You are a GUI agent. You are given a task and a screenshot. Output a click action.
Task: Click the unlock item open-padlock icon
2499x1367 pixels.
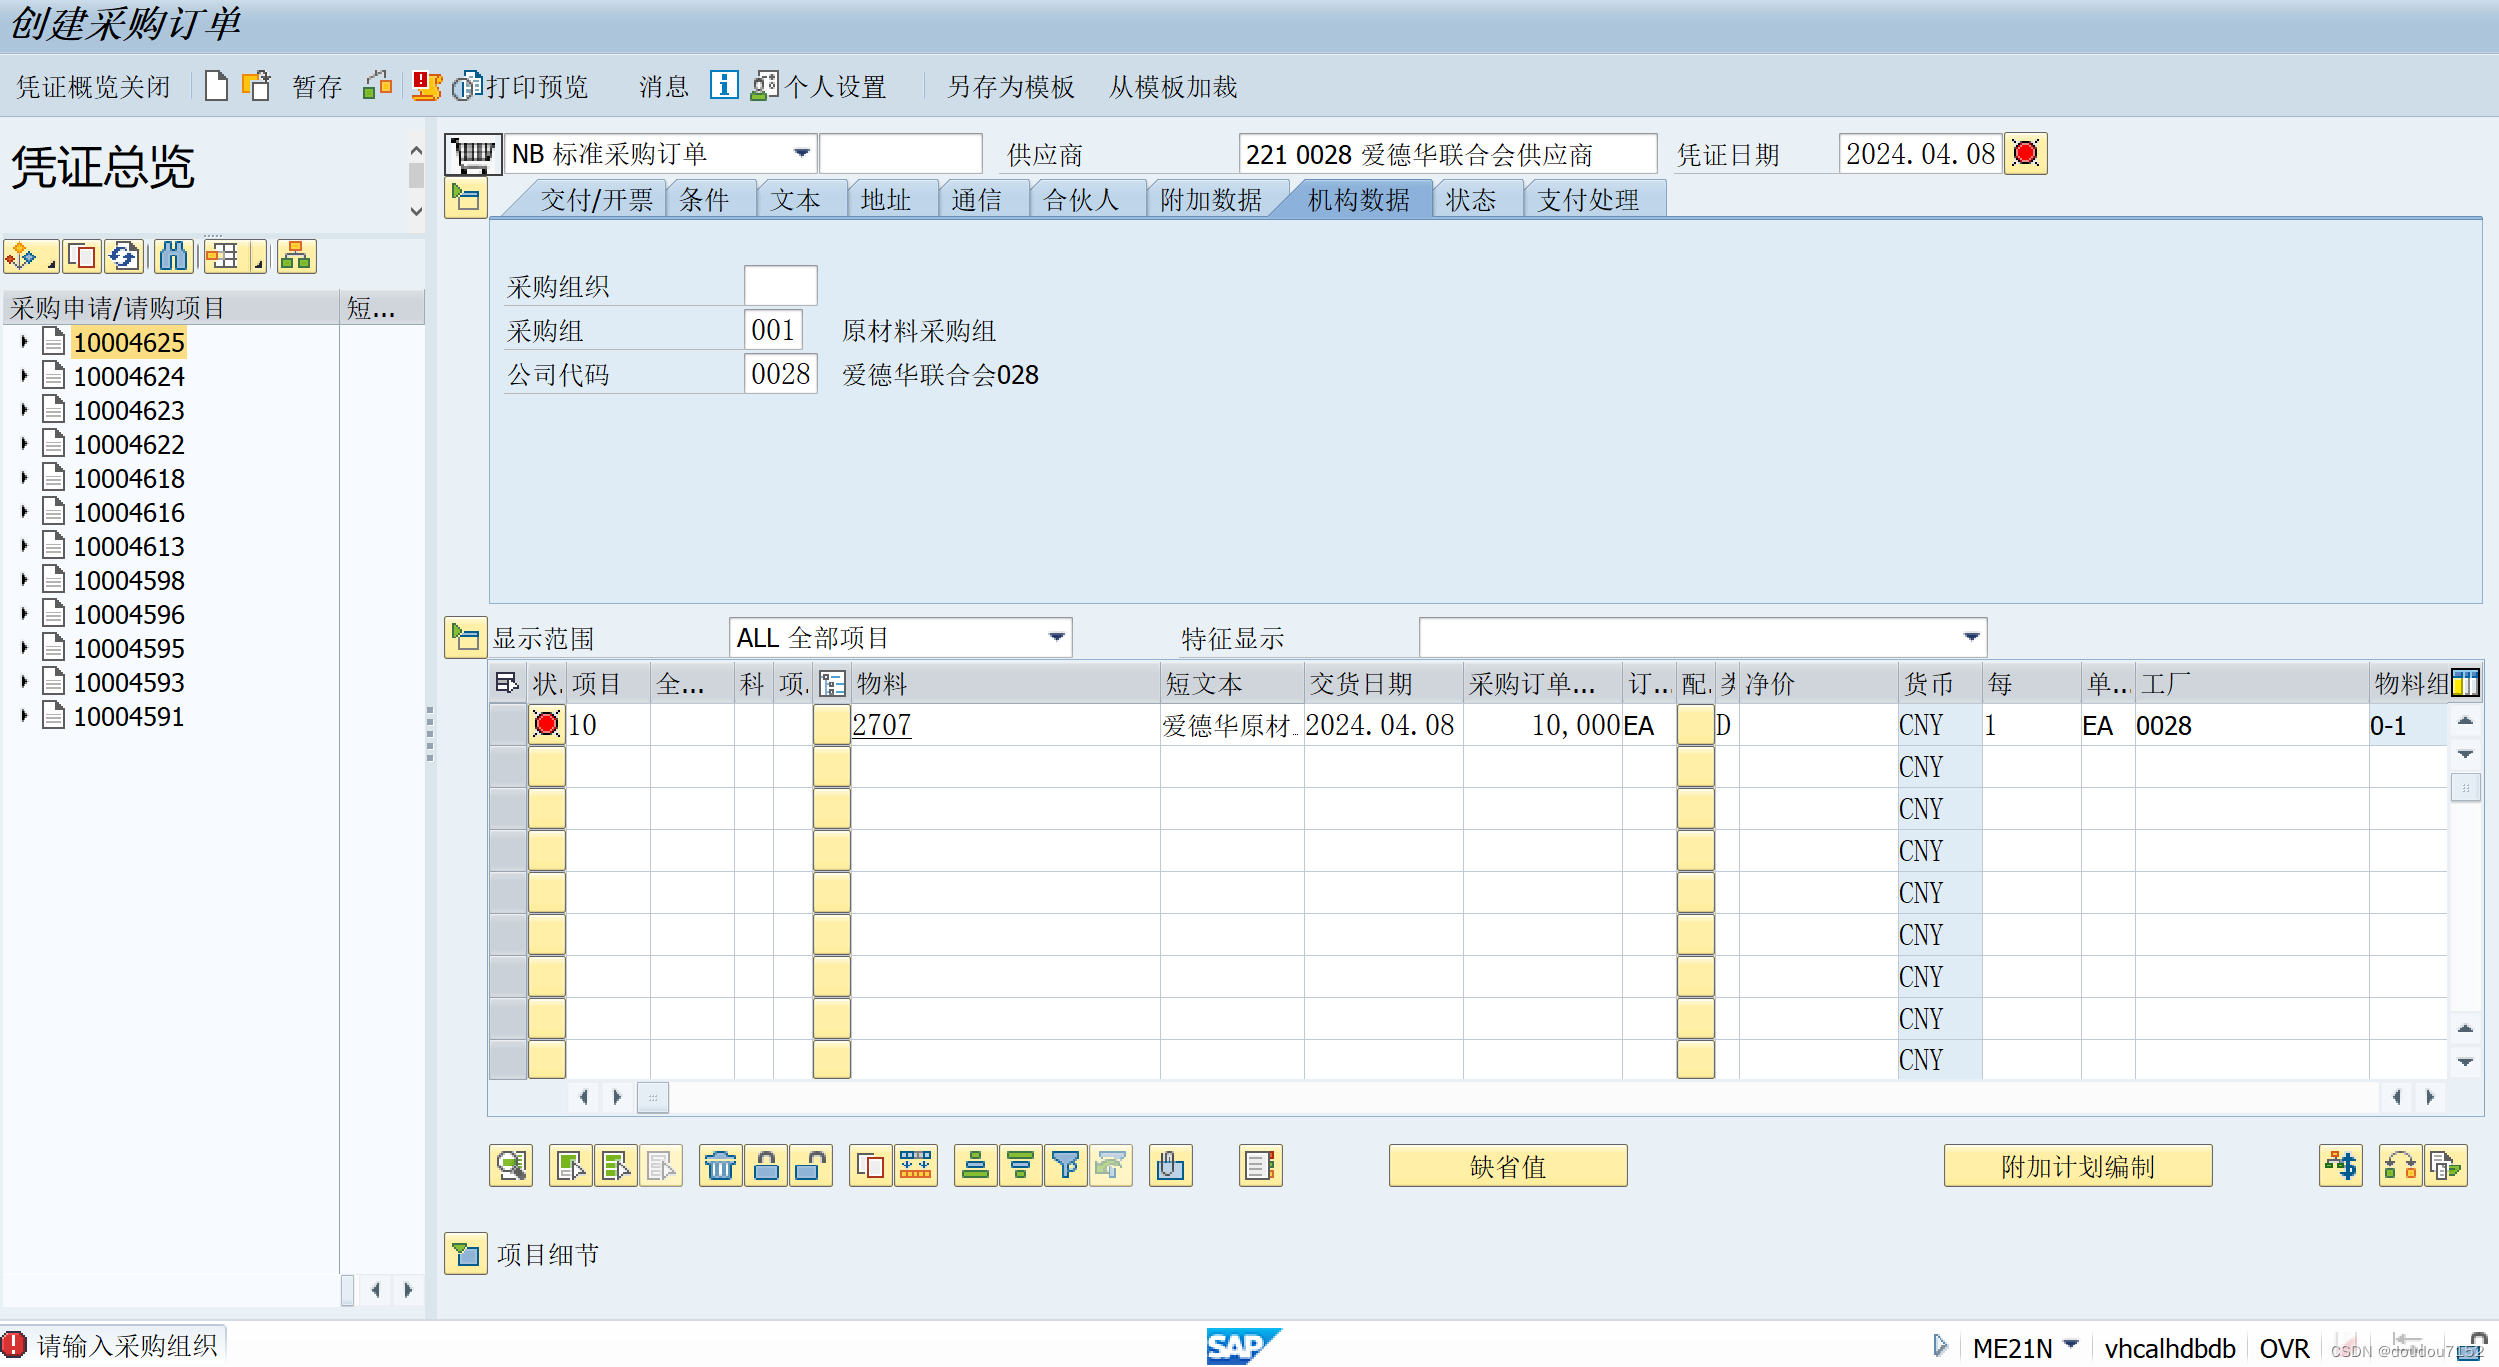(810, 1166)
